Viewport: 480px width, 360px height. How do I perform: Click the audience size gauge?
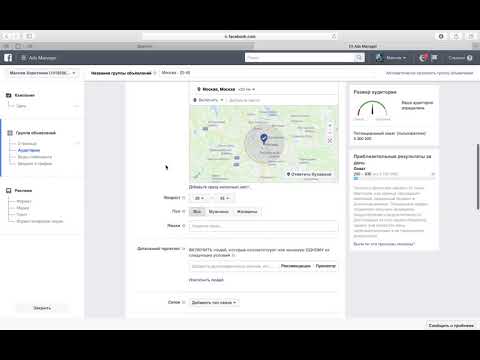tap(372, 110)
